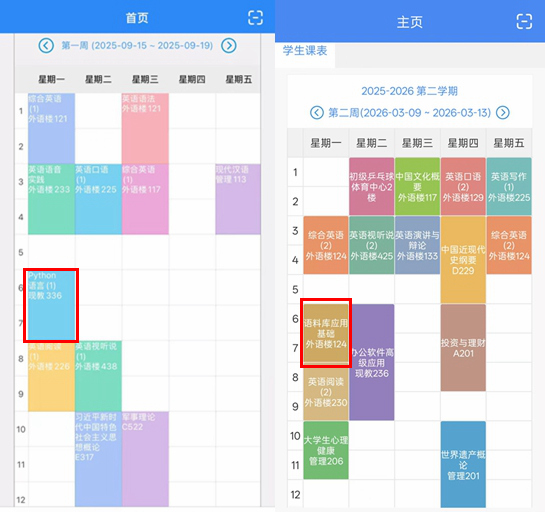545x512 pixels.
Task: Select Python语言(1) 现教336 course
Action: point(51,305)
